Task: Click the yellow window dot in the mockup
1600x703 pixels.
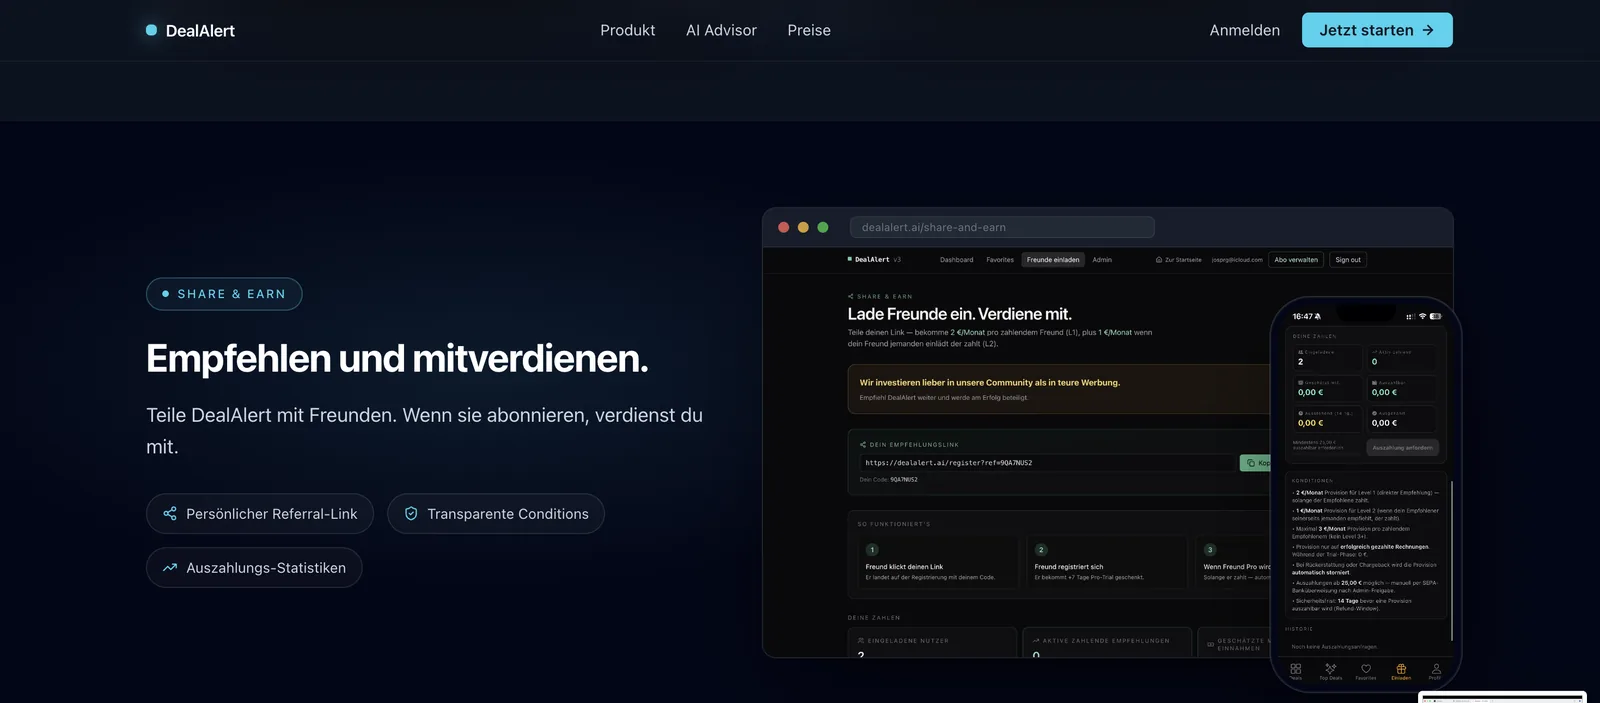Action: click(x=803, y=227)
